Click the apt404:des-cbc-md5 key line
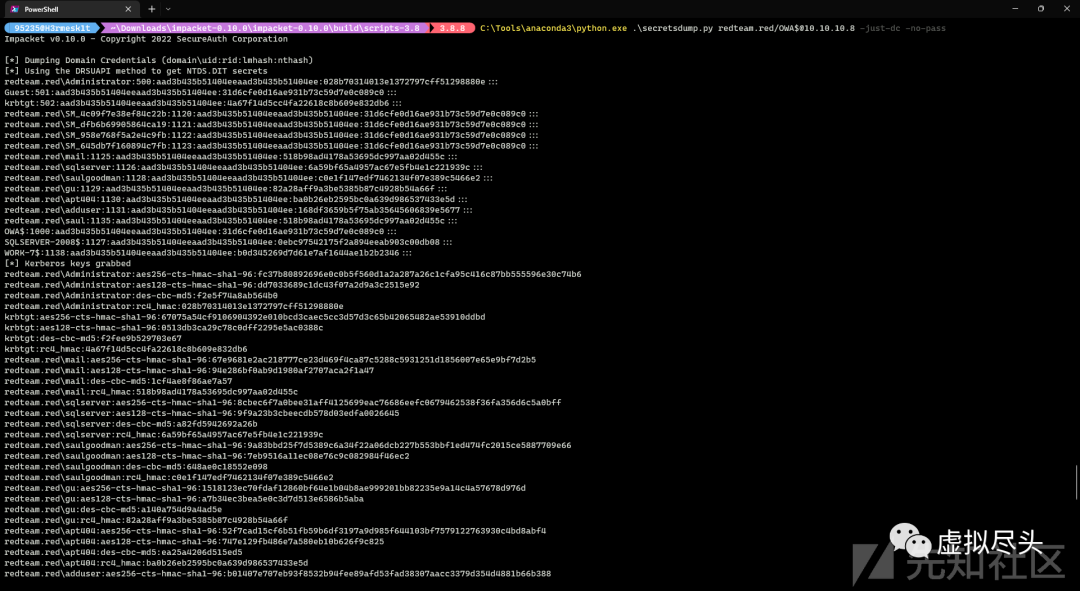The height and width of the screenshot is (591, 1080). pos(123,552)
